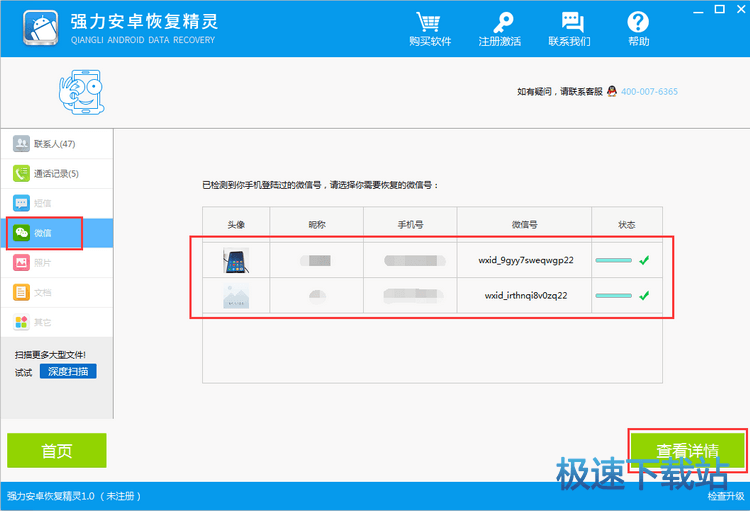Select the wxid_9gyy7sweqwgp22 row
The image size is (750, 511).
[432, 260]
